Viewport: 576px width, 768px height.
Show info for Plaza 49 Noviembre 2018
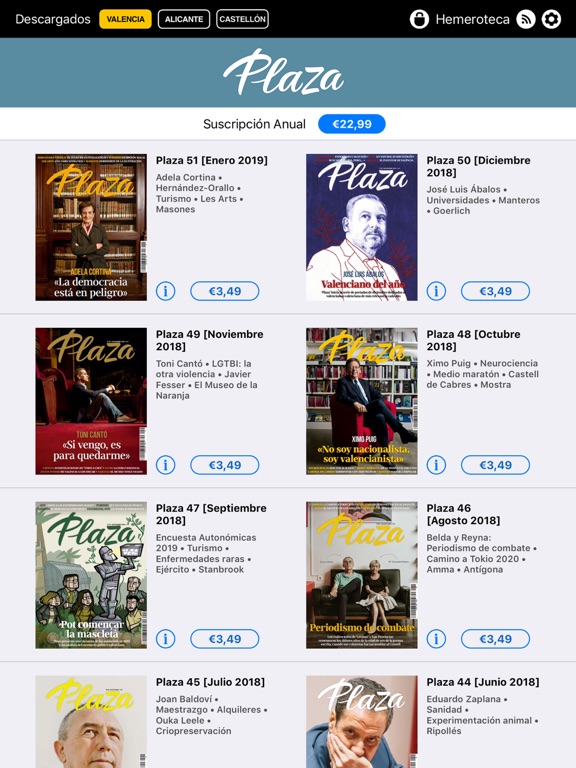click(166, 465)
